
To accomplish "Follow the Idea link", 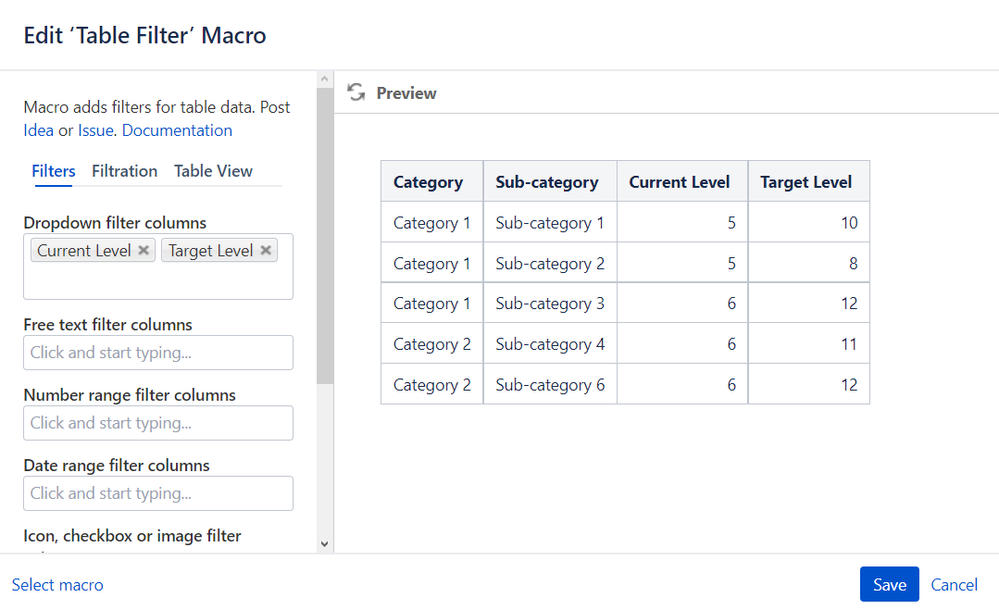I will coord(38,130).
